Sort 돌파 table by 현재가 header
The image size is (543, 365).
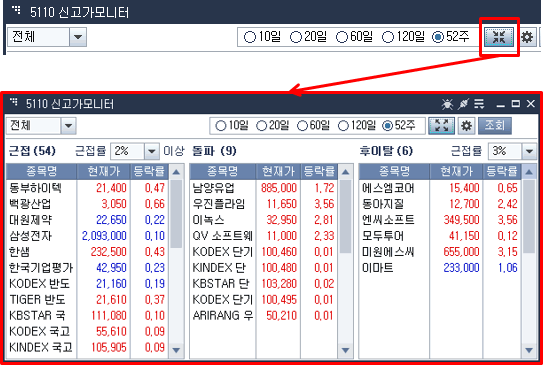(278, 171)
